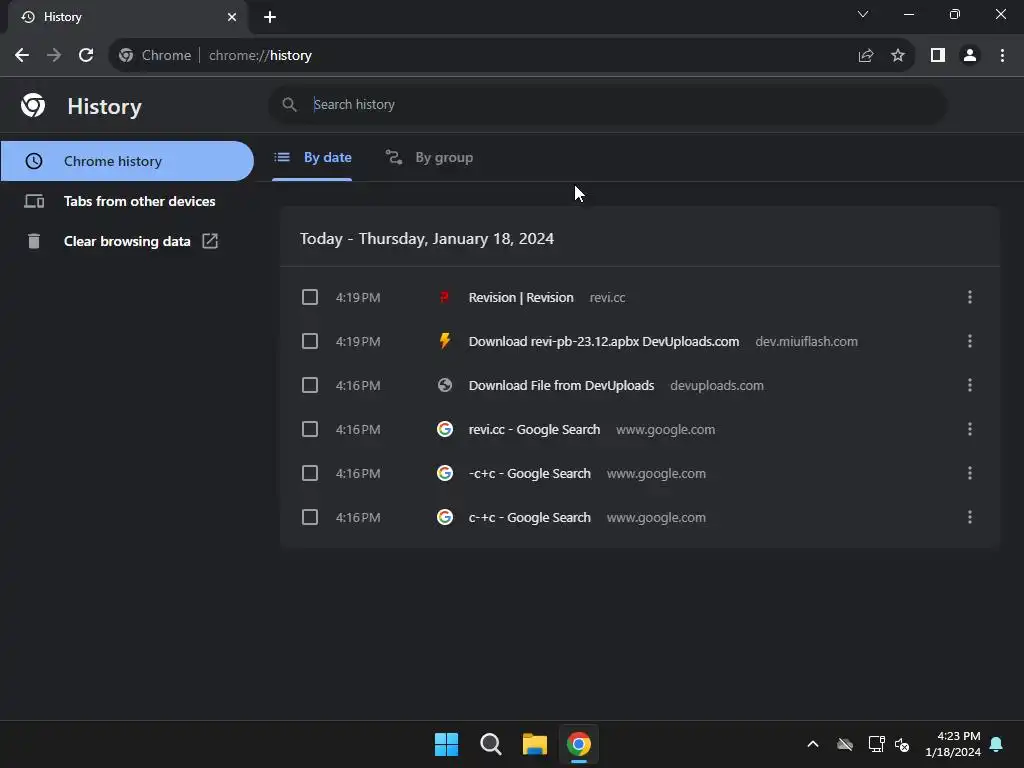Click the muted volume tray icon
This screenshot has height=768, width=1024.
pyautogui.click(x=902, y=744)
